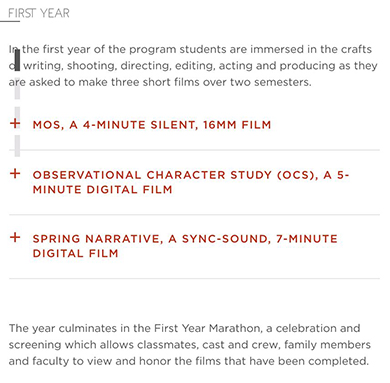Click the light gray scrollbar track segment
The width and height of the screenshot is (390, 383).
point(17,113)
